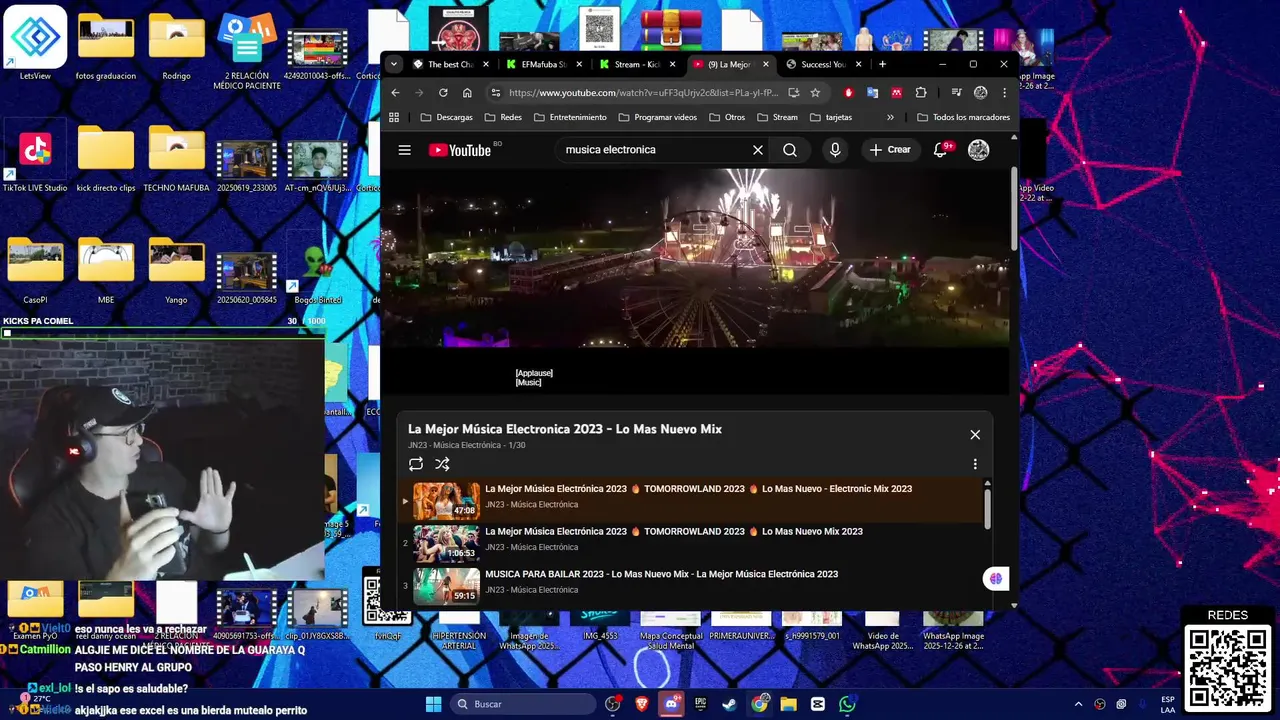
Task: Toggle playlist loop (repeat) button
Action: pos(416,464)
